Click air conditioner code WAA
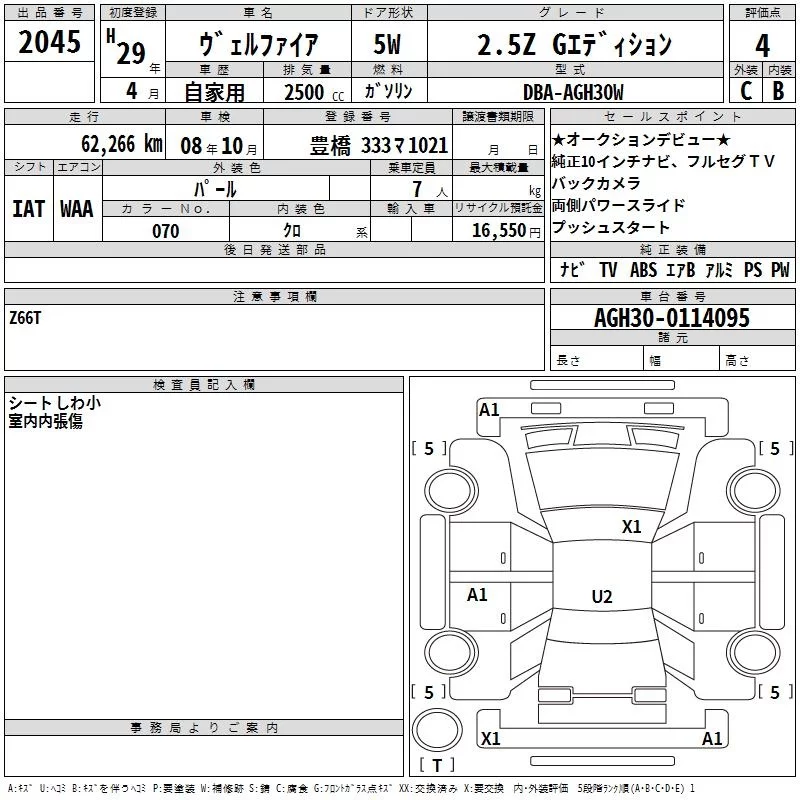Image resolution: width=800 pixels, height=800 pixels. pyautogui.click(x=77, y=209)
